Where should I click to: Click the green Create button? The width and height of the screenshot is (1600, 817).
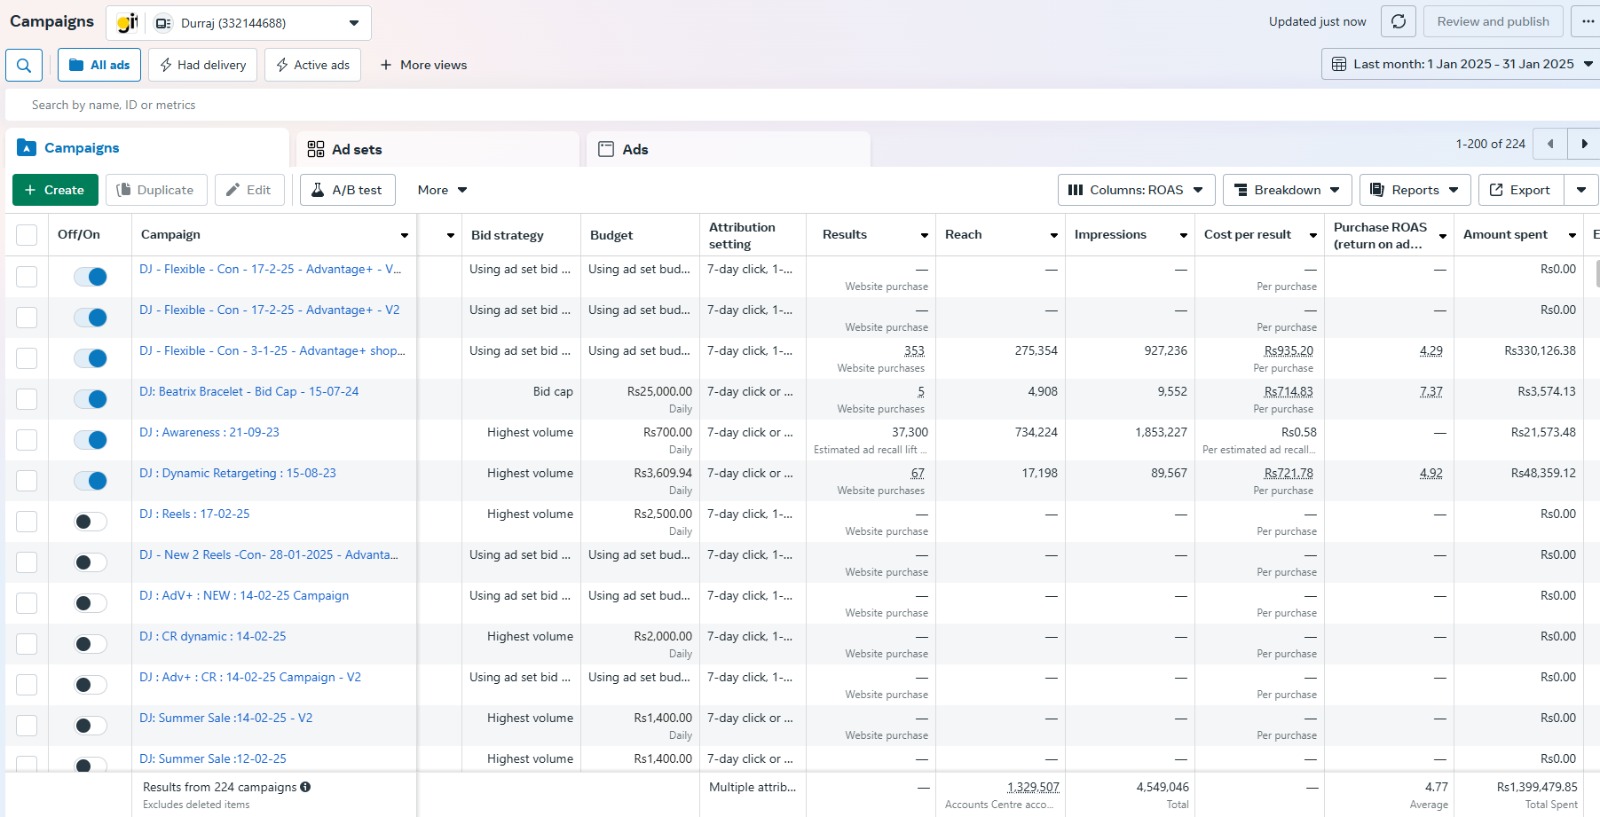(x=55, y=190)
